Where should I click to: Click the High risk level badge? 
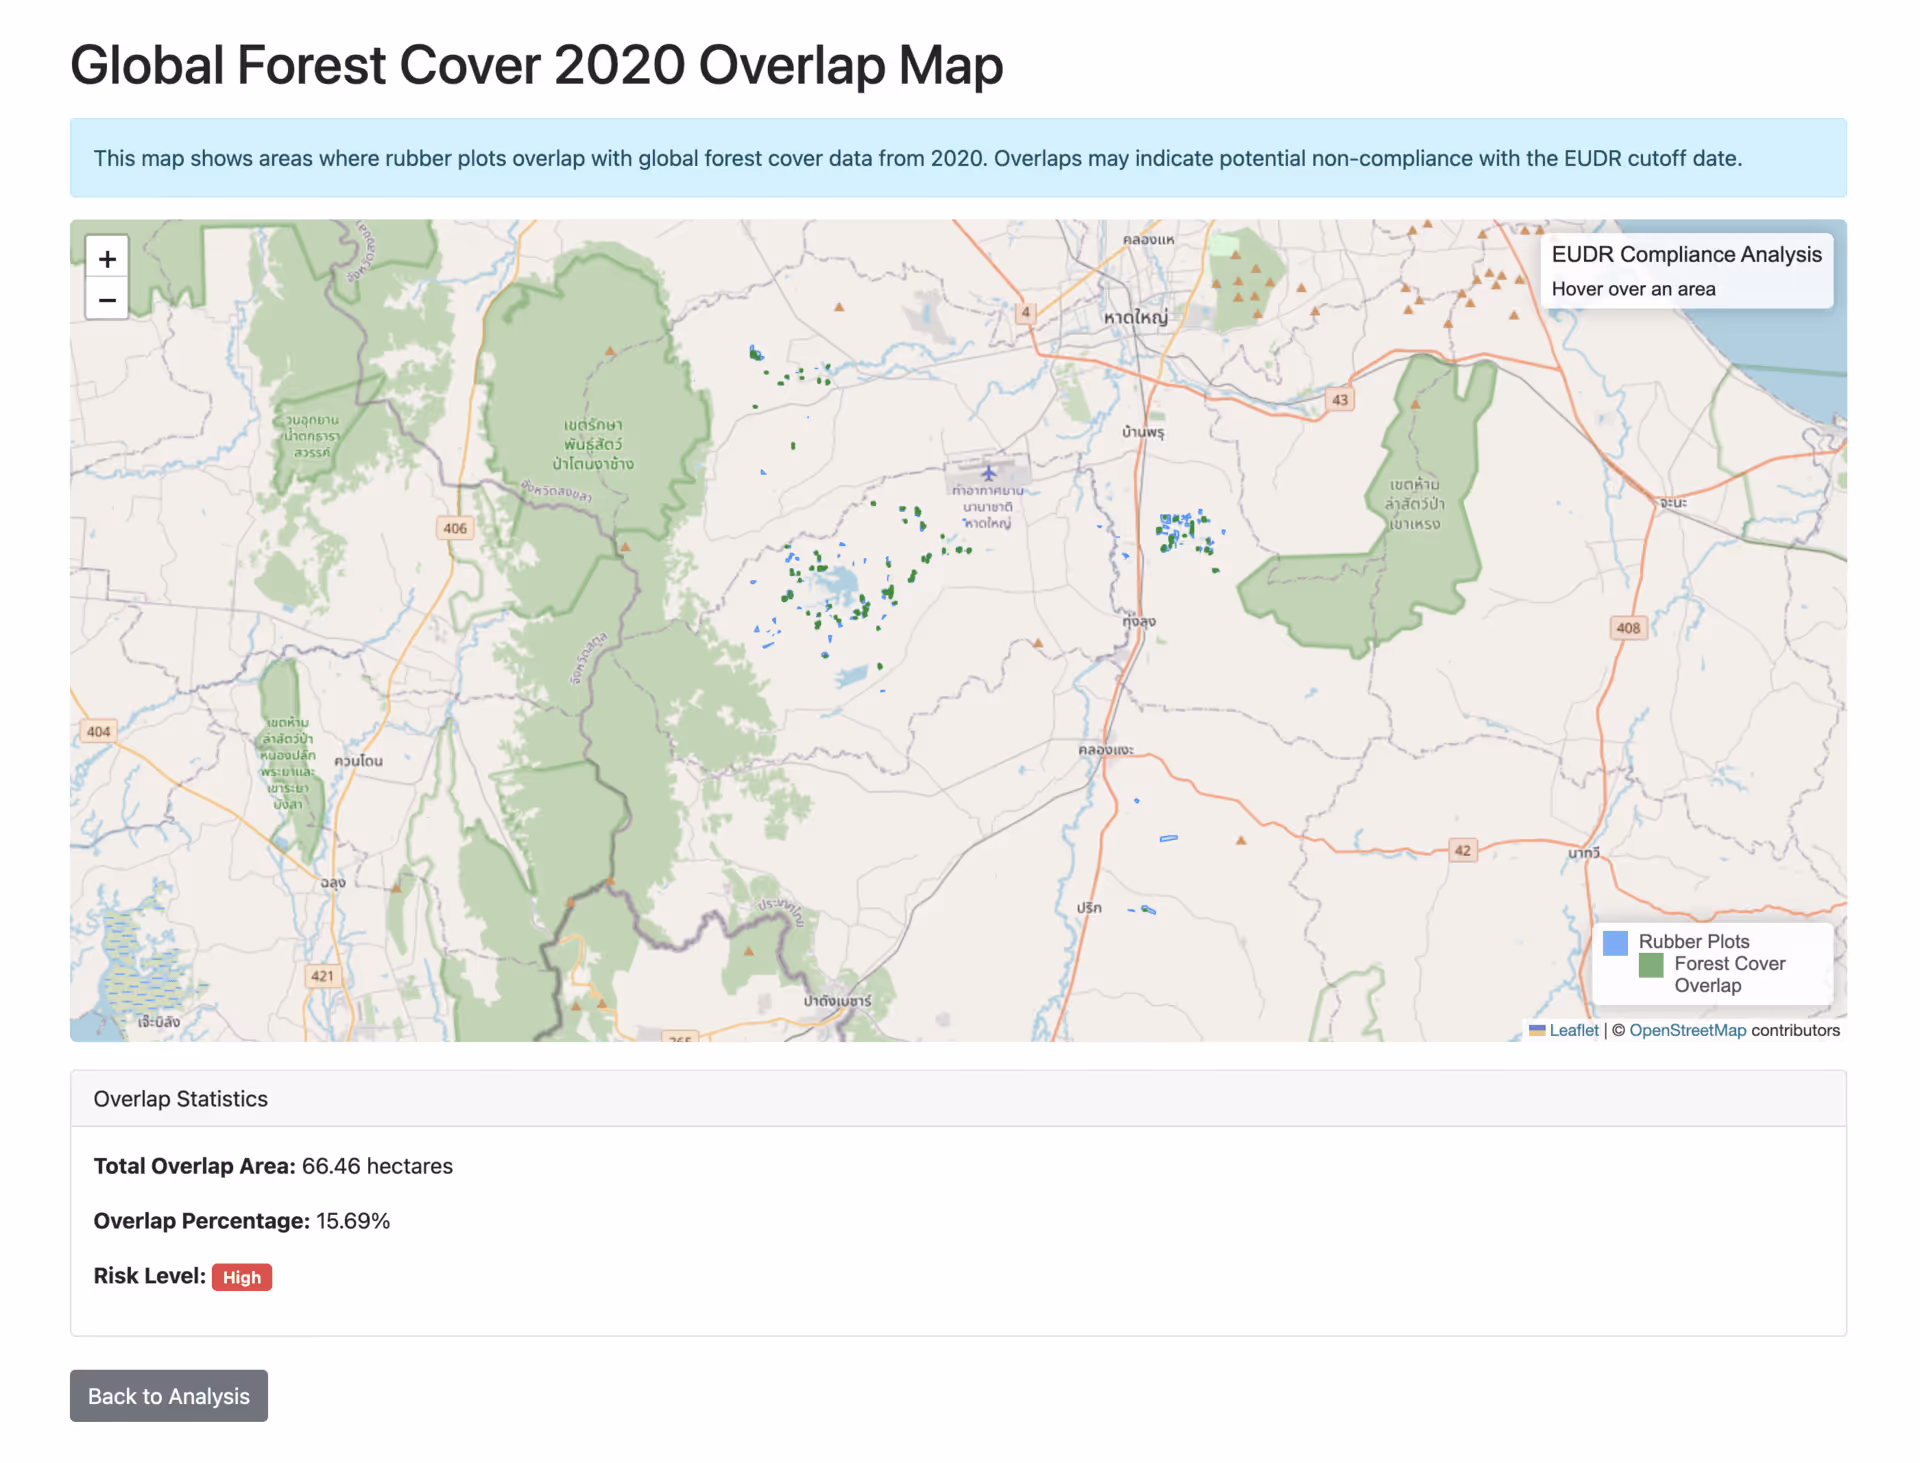tap(241, 1277)
